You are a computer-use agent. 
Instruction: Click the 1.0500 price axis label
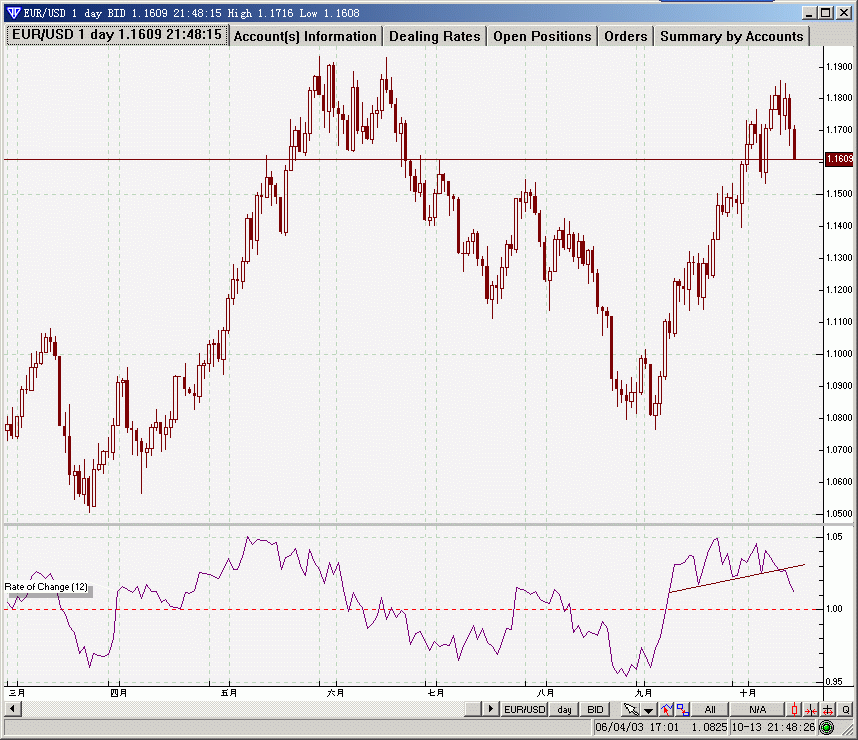pos(839,514)
